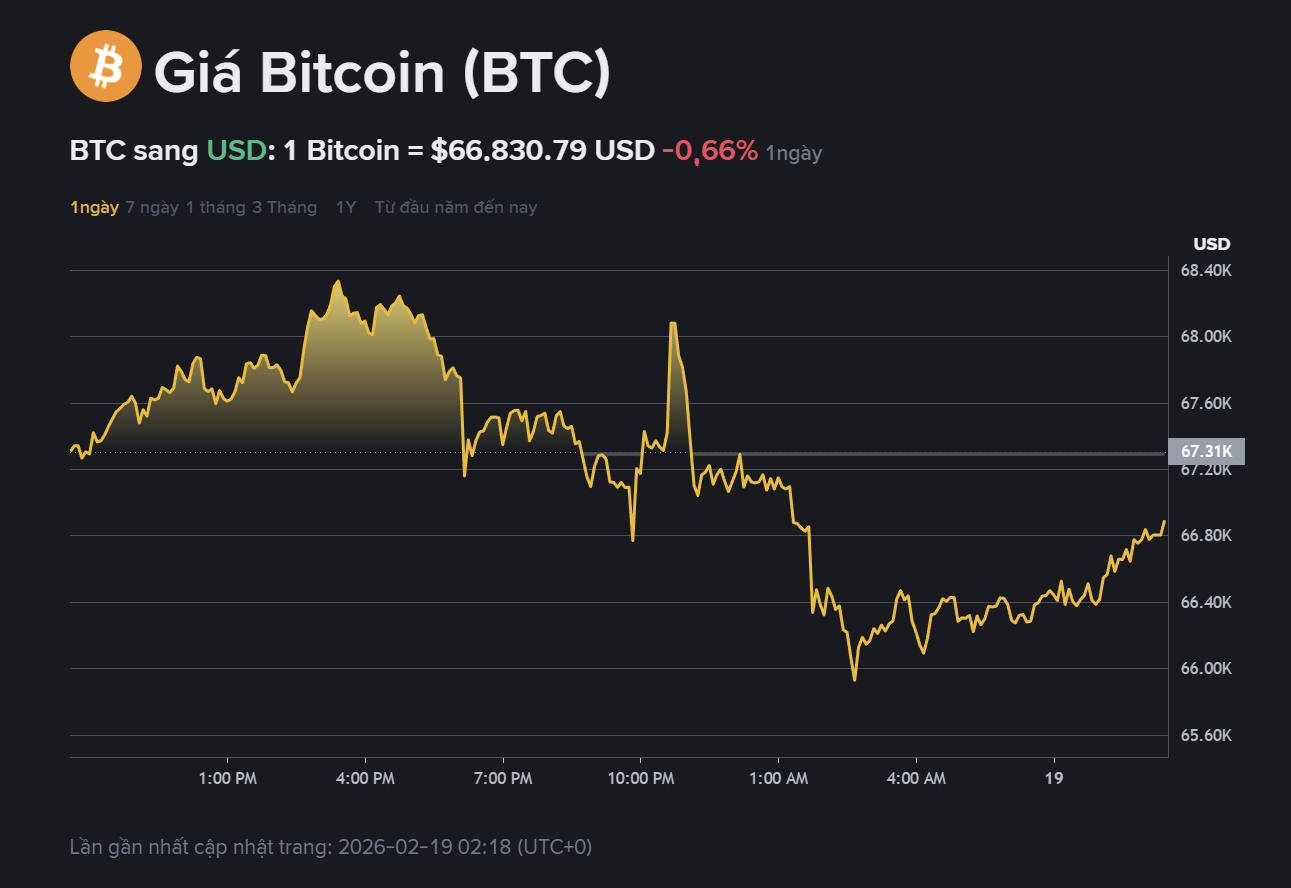This screenshot has width=1291, height=888.
Task: Click the Giá Bitcoin (BTC) heading
Action: pyautogui.click(x=381, y=72)
